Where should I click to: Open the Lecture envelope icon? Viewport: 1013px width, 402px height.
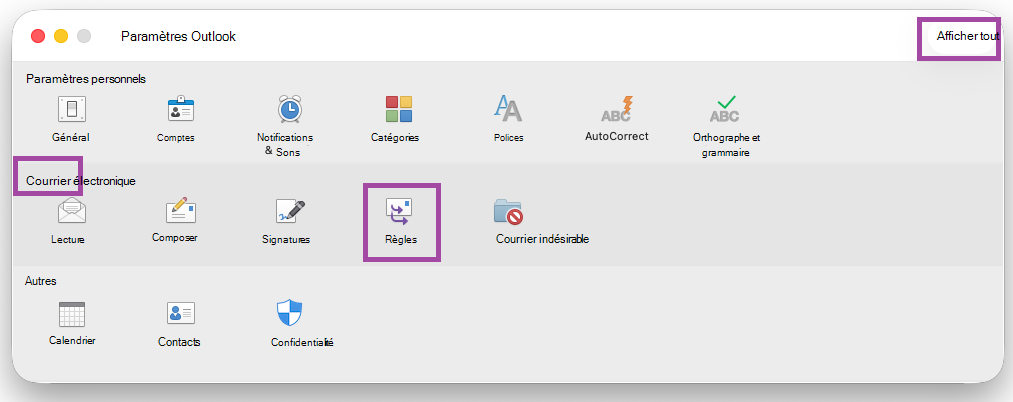72,211
